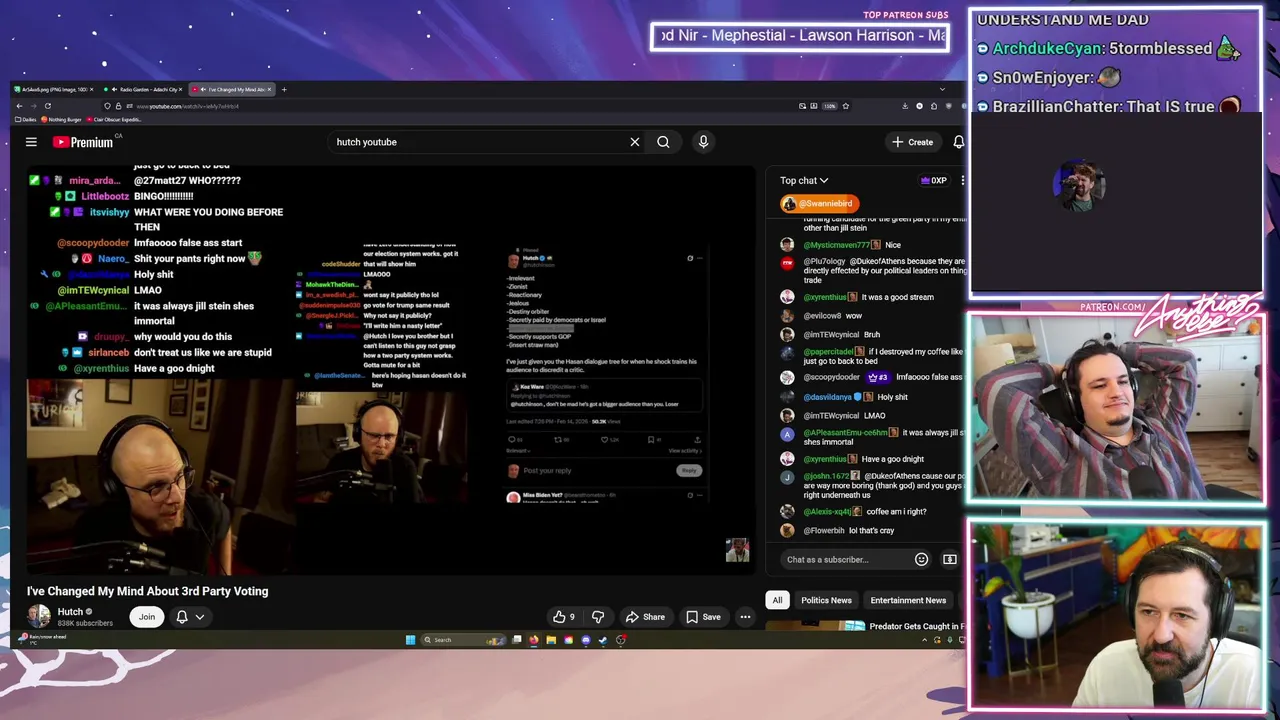The width and height of the screenshot is (1280, 720).
Task: Expand the notification preference bell dropdown
Action: click(190, 616)
